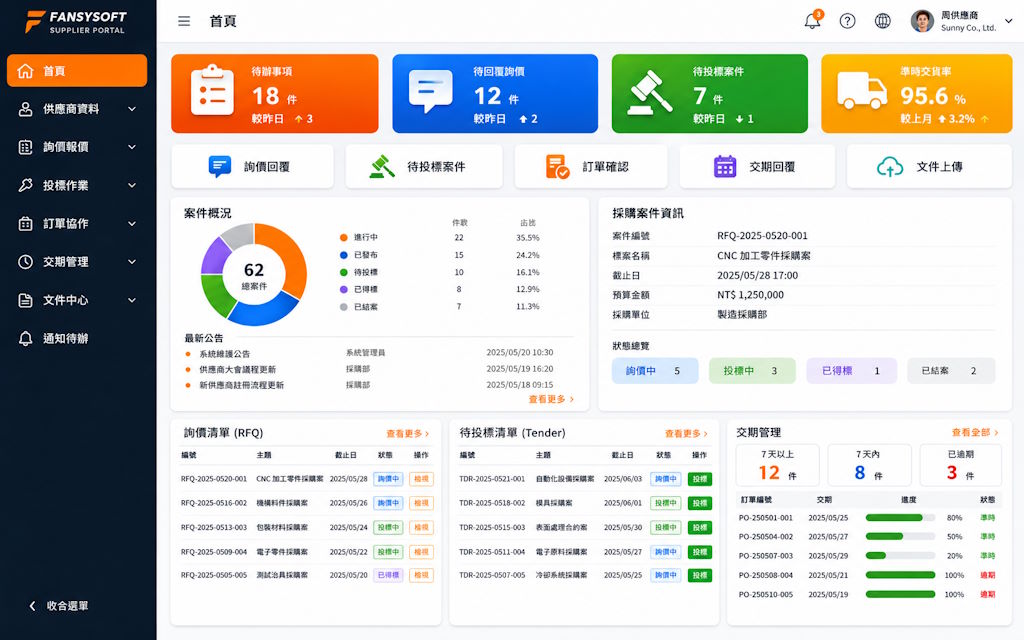The image size is (1024, 640).
Task: Click the user avatar photo
Action: point(922,21)
